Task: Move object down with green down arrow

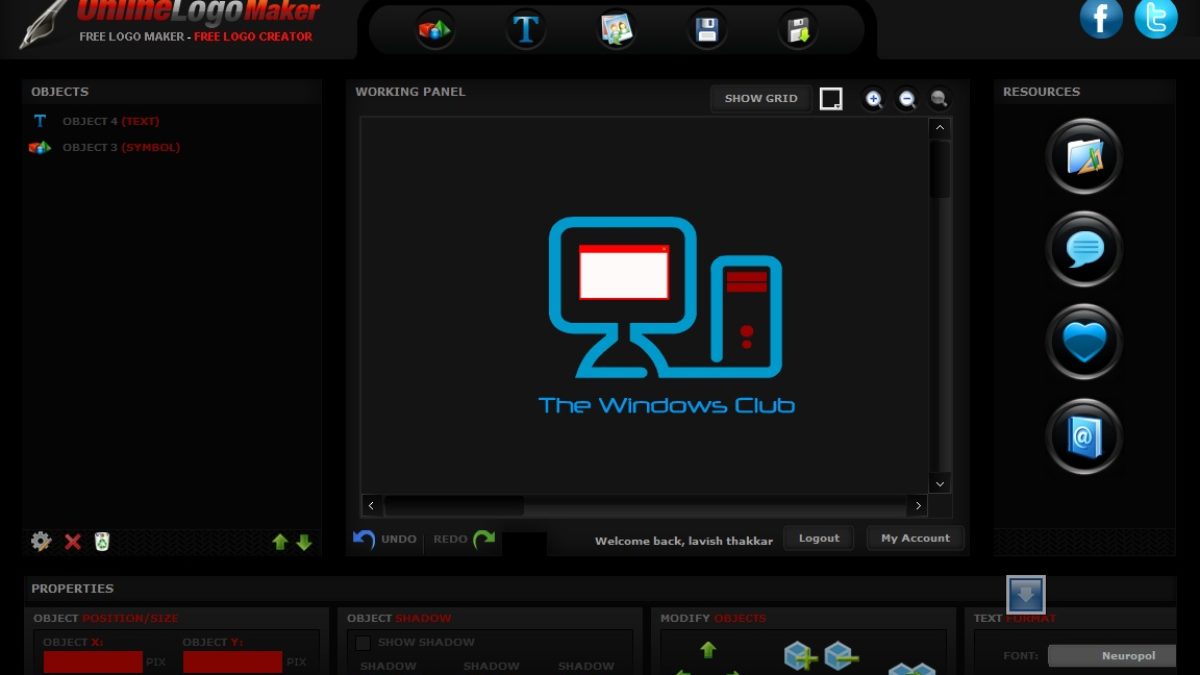Action: (304, 542)
